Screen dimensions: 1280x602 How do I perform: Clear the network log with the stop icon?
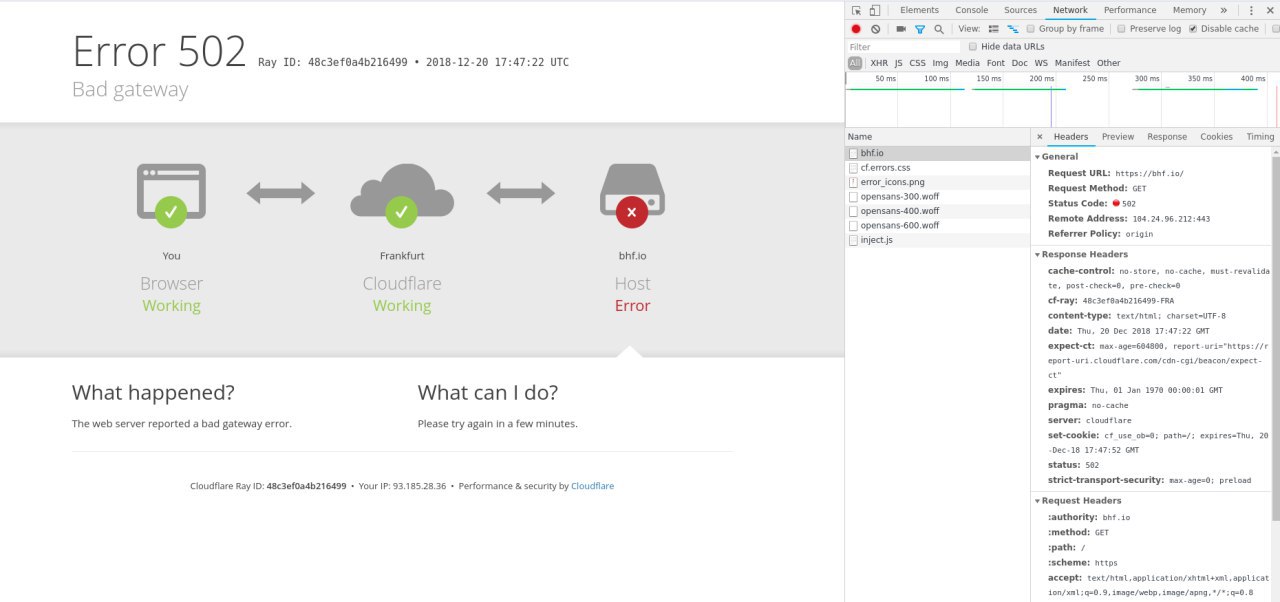coord(875,29)
